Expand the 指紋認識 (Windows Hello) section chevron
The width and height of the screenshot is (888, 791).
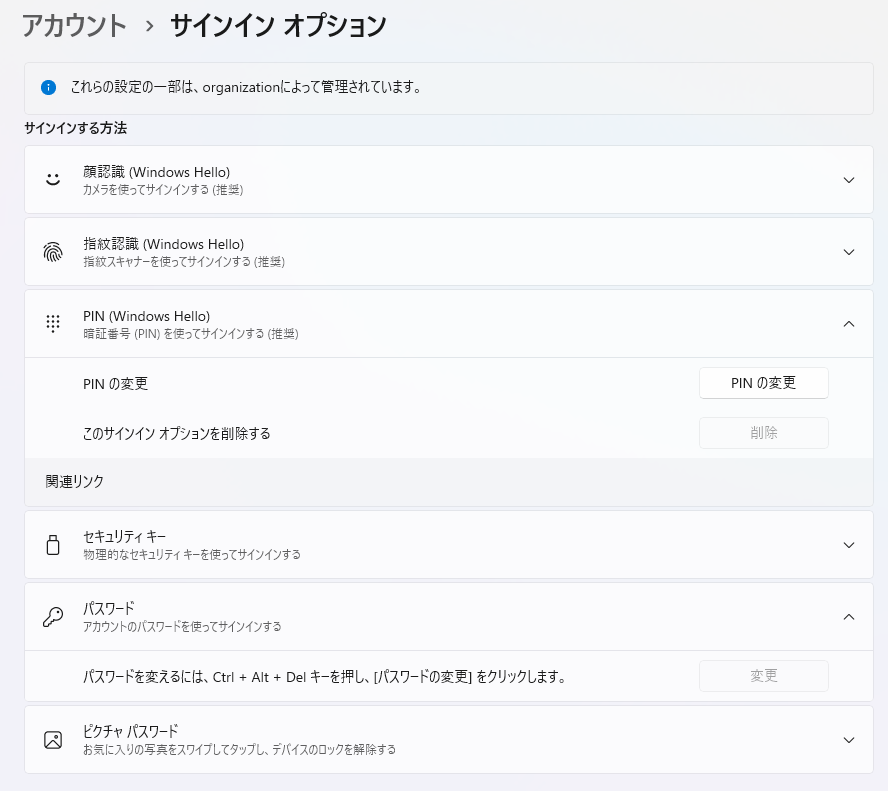coord(848,252)
